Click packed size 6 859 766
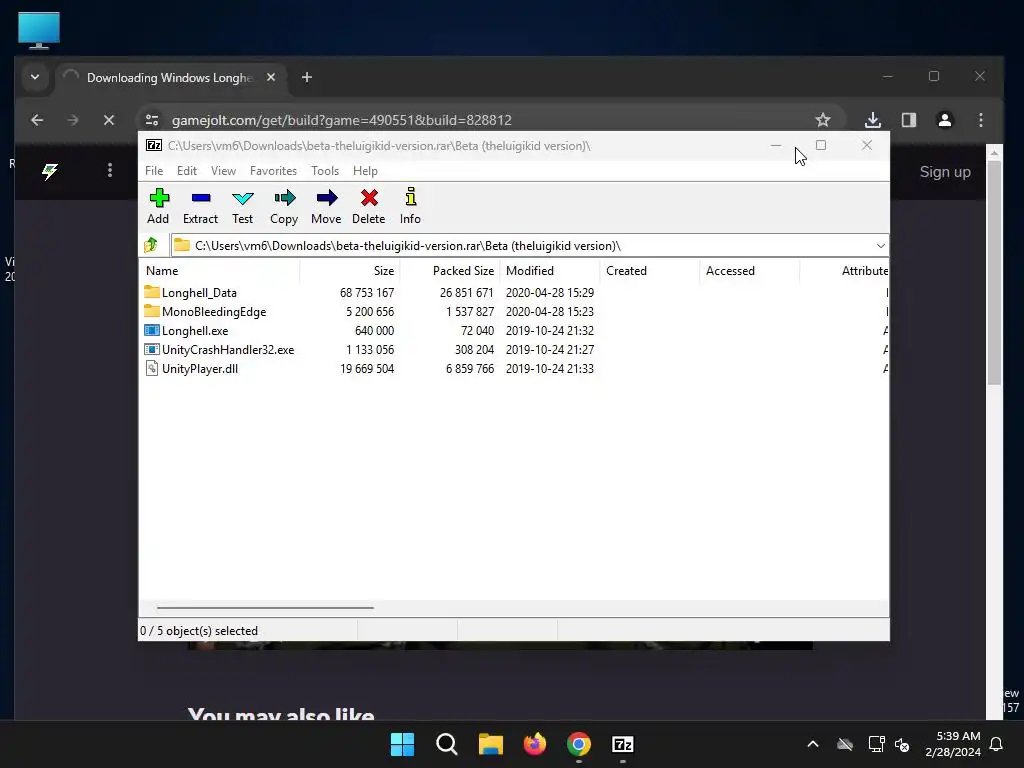 click(x=470, y=368)
